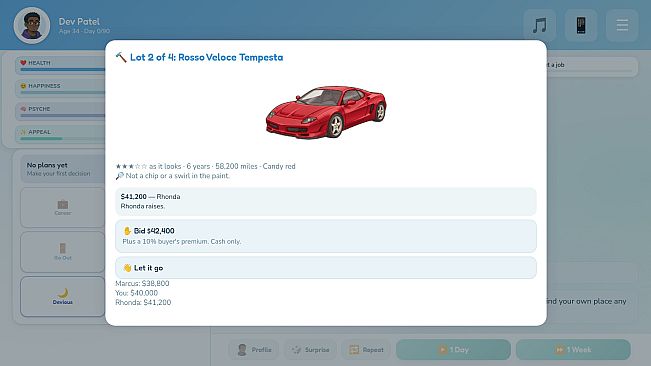651x366 pixels.
Task: Advance time with the 1 Day button
Action: (x=453, y=350)
